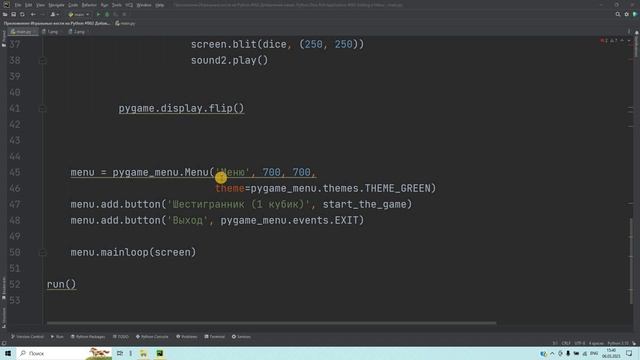The height and width of the screenshot is (360, 640).
Task: Open the Python Console tool window
Action: (152, 337)
